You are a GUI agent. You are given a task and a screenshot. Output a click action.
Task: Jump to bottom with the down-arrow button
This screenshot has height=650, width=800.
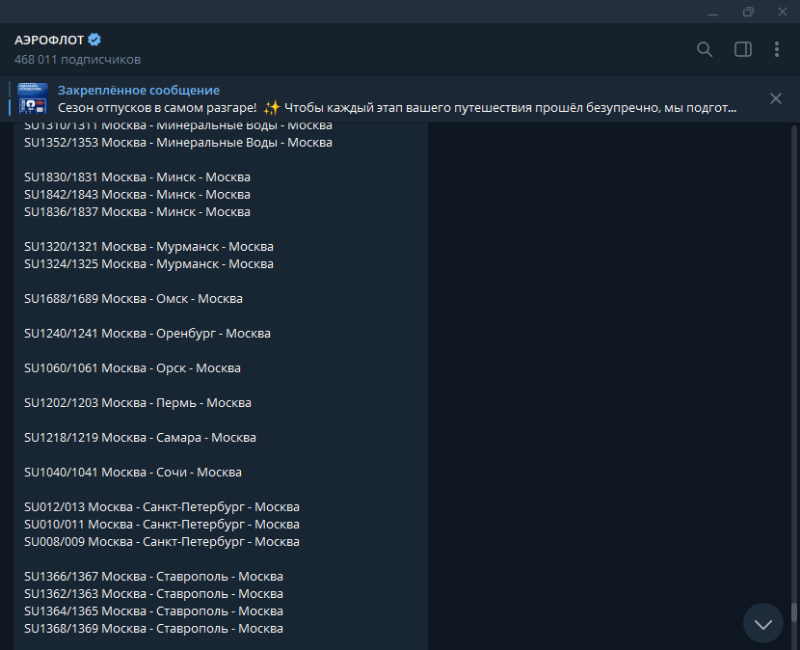(x=763, y=623)
